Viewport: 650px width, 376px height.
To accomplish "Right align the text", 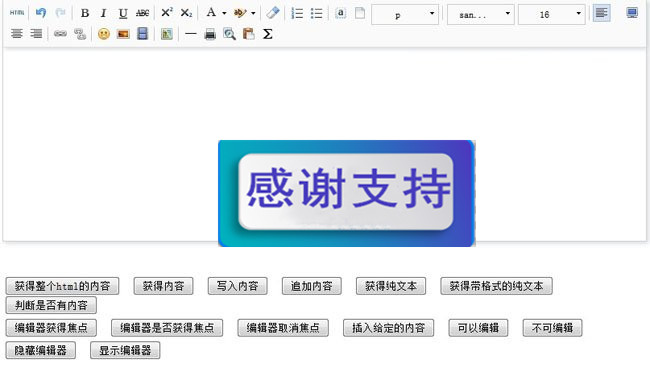I will 36,34.
